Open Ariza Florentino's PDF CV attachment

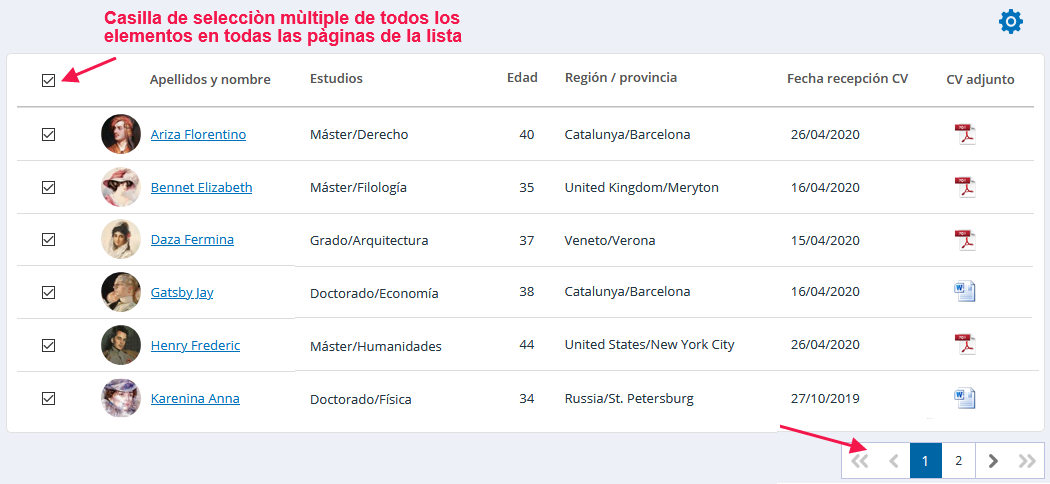(965, 134)
